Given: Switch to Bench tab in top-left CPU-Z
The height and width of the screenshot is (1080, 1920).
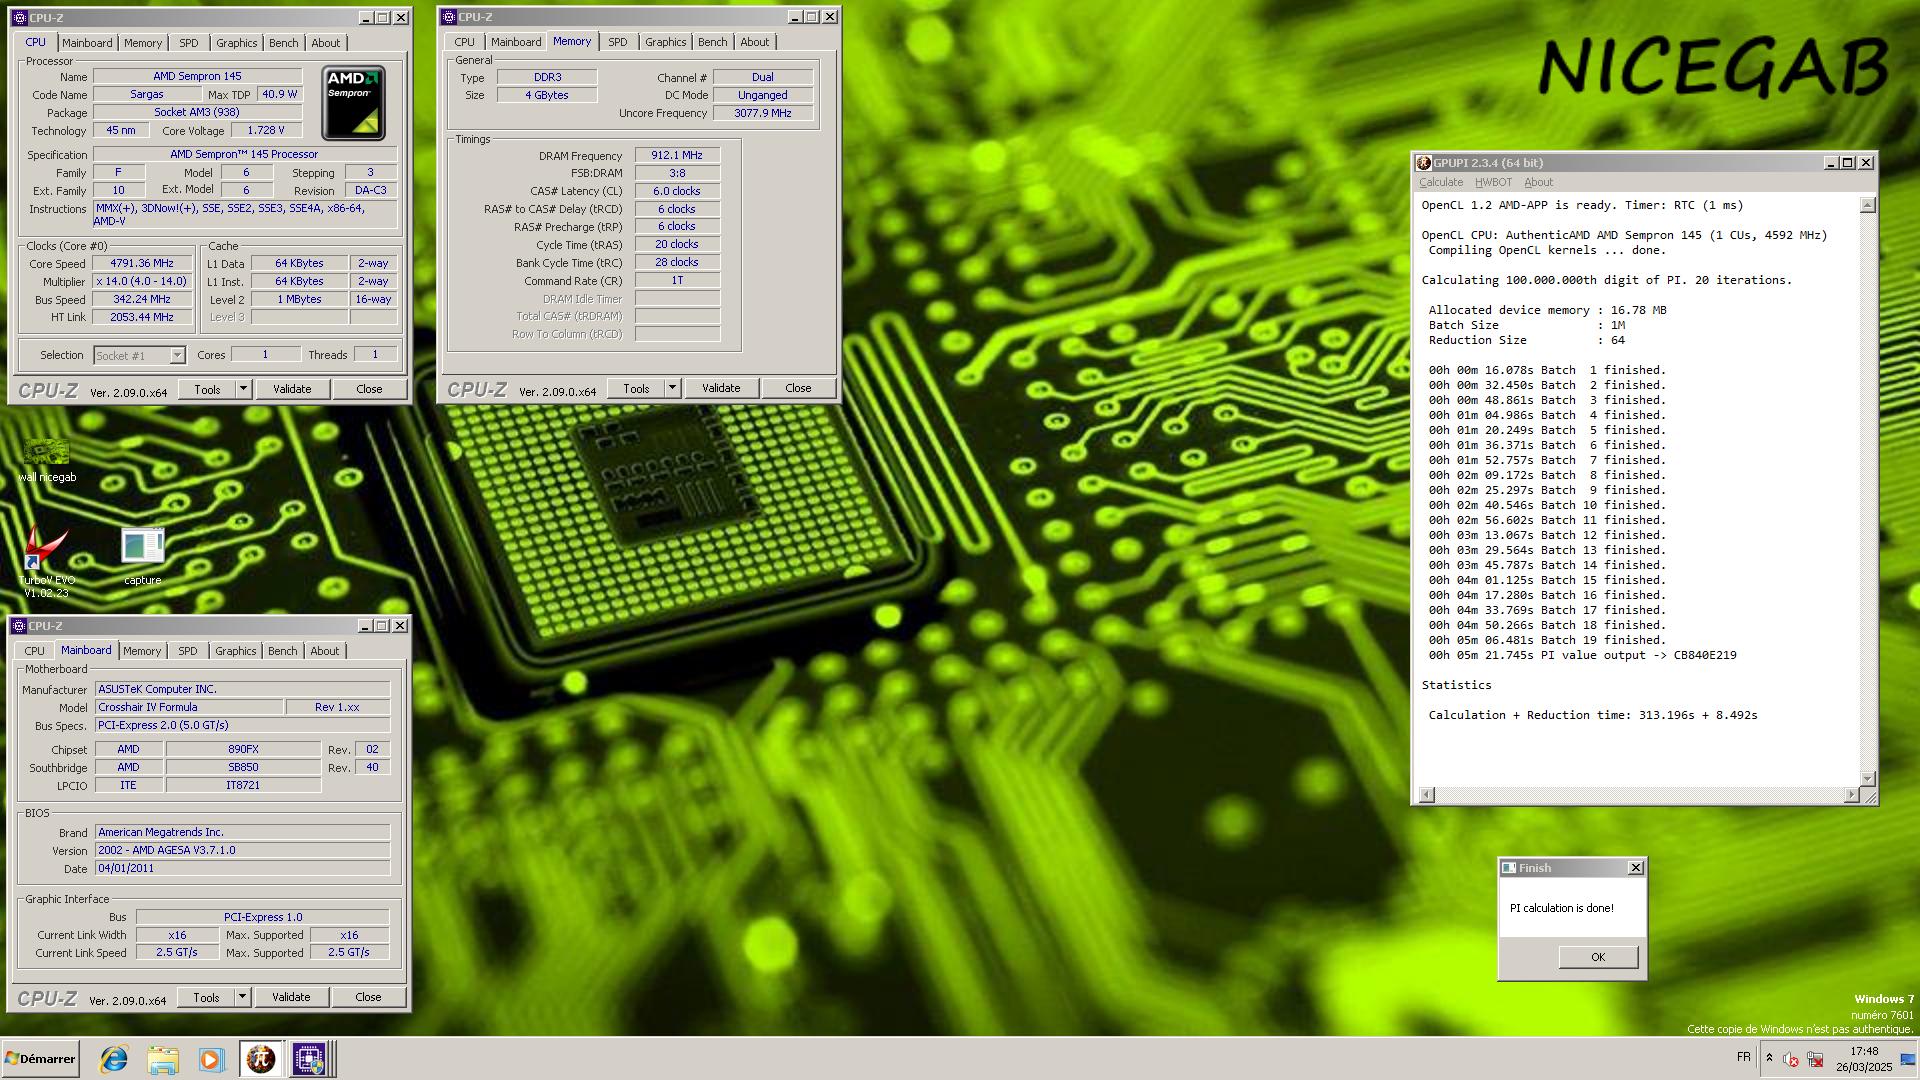Looking at the screenshot, I should pos(284,43).
